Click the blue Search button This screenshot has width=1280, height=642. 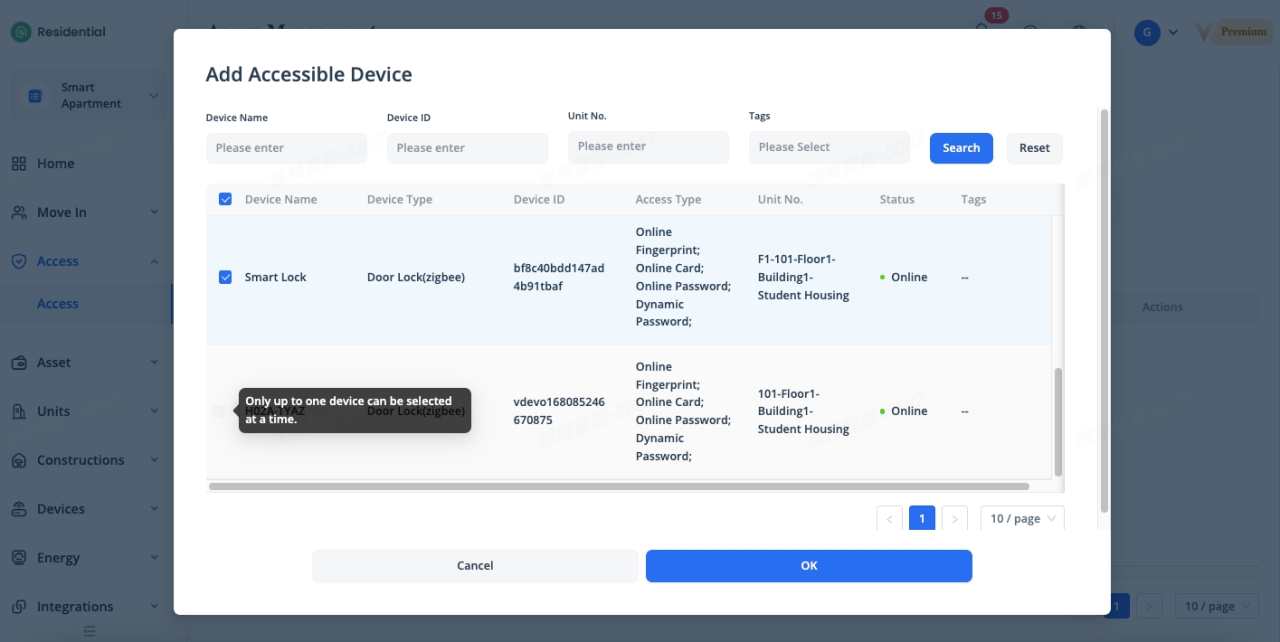pos(961,148)
